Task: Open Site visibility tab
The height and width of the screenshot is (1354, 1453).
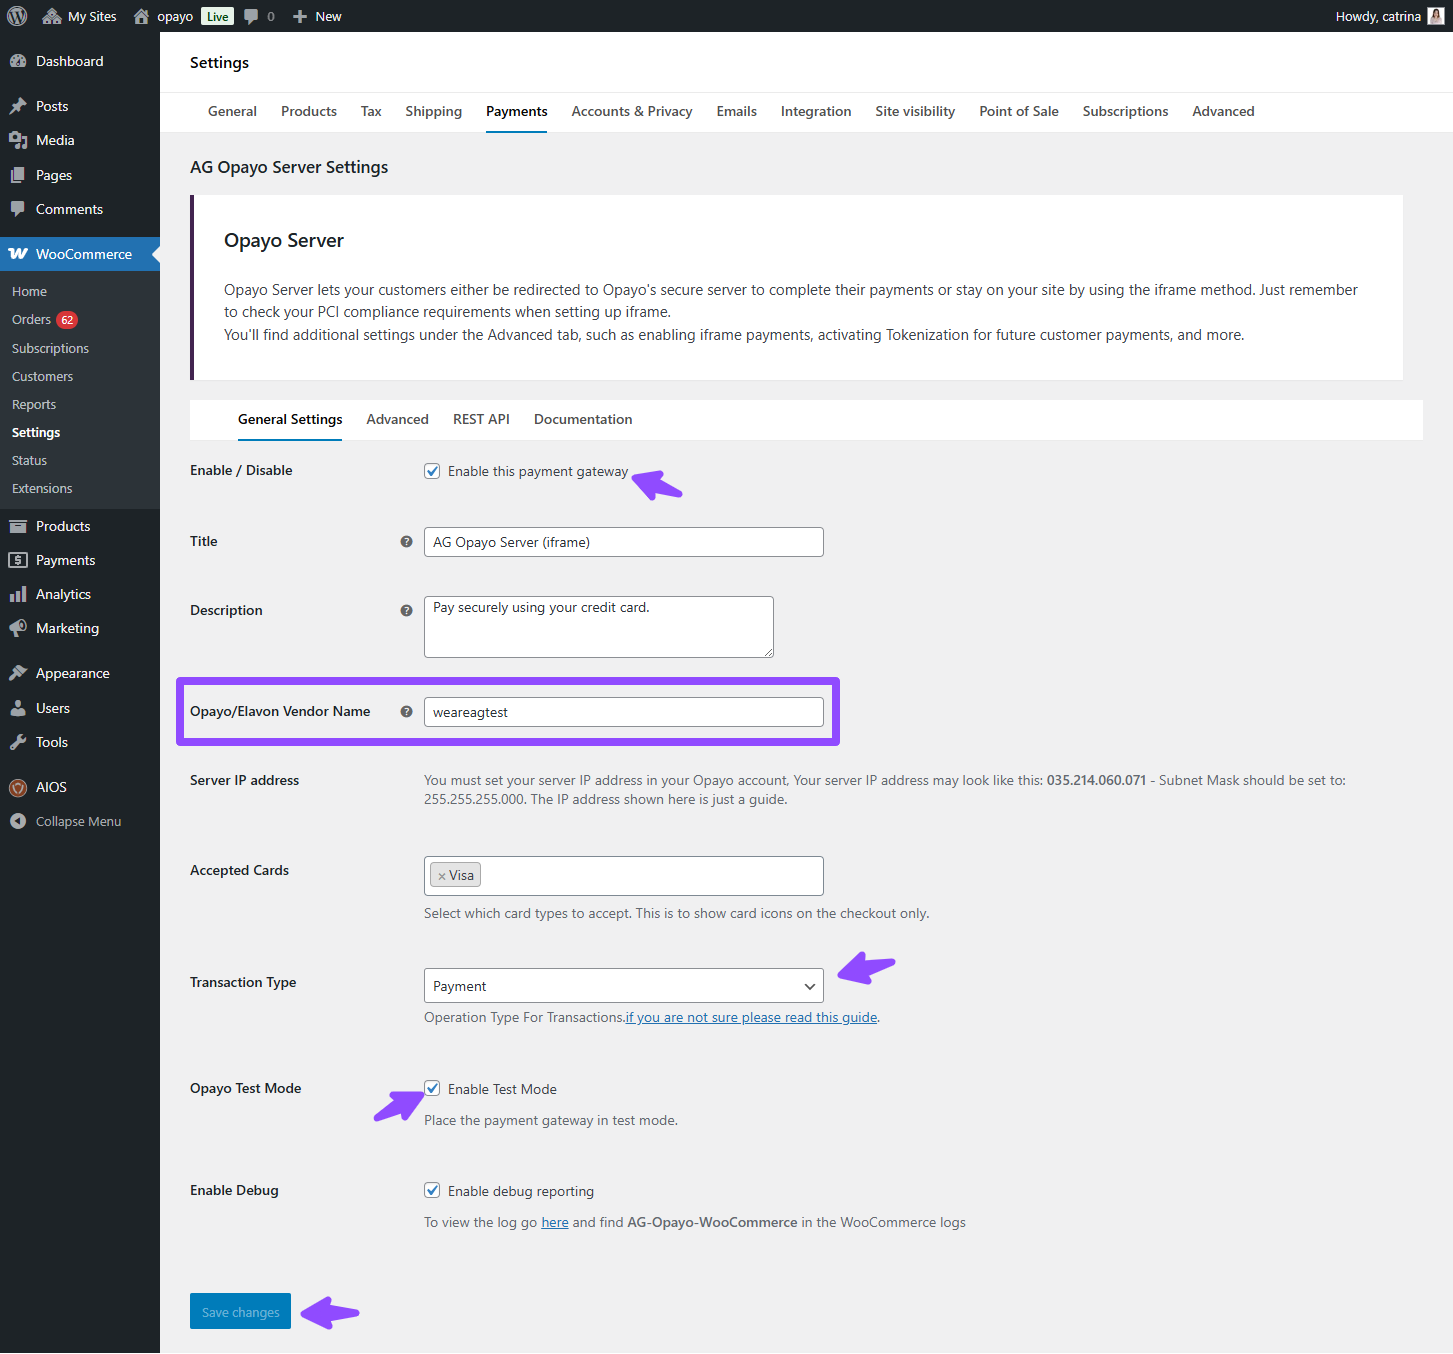Action: pyautogui.click(x=915, y=111)
